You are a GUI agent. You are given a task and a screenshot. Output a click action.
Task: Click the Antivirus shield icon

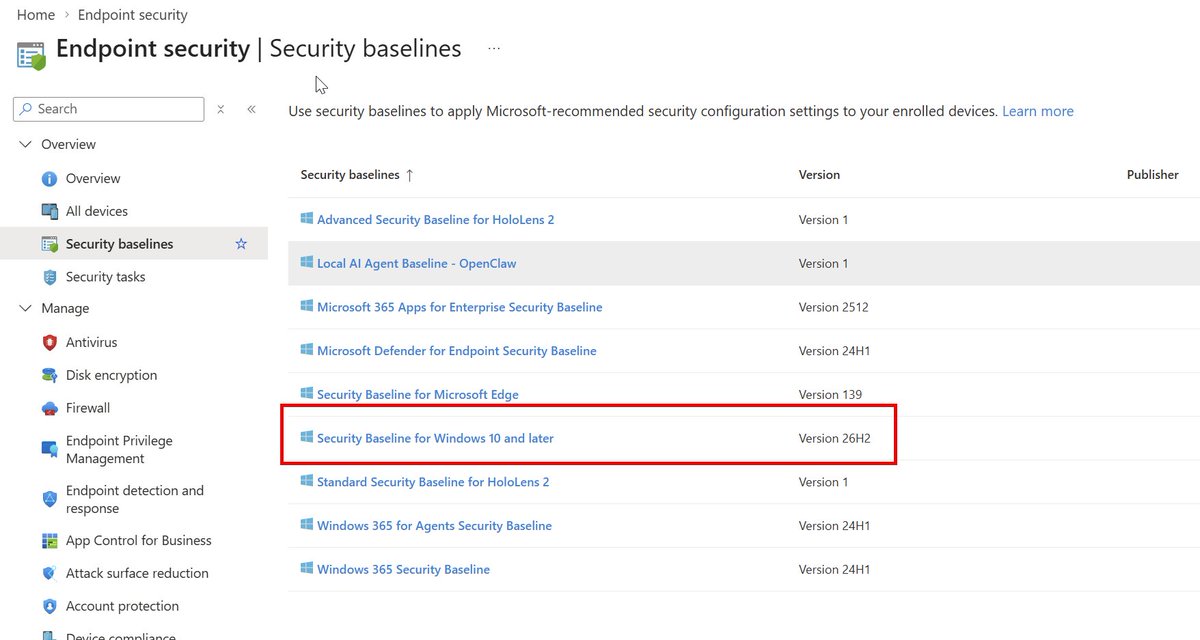pos(50,342)
